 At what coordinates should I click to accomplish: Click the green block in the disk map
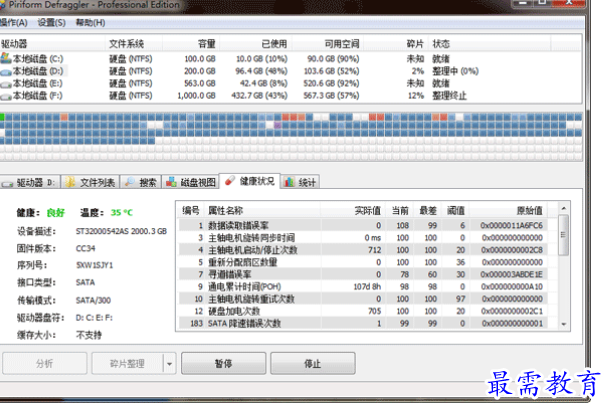(2, 116)
